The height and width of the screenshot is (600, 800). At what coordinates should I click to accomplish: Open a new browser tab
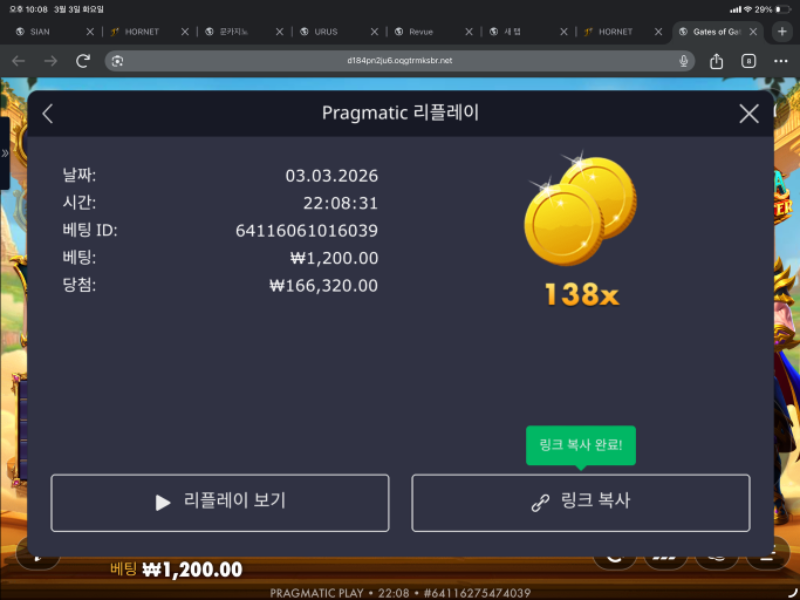782,31
